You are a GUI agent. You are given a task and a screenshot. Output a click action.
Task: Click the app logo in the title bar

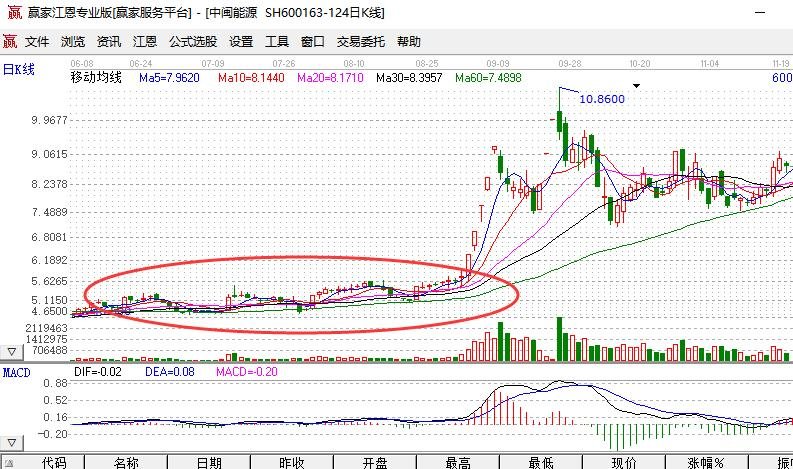click(10, 13)
